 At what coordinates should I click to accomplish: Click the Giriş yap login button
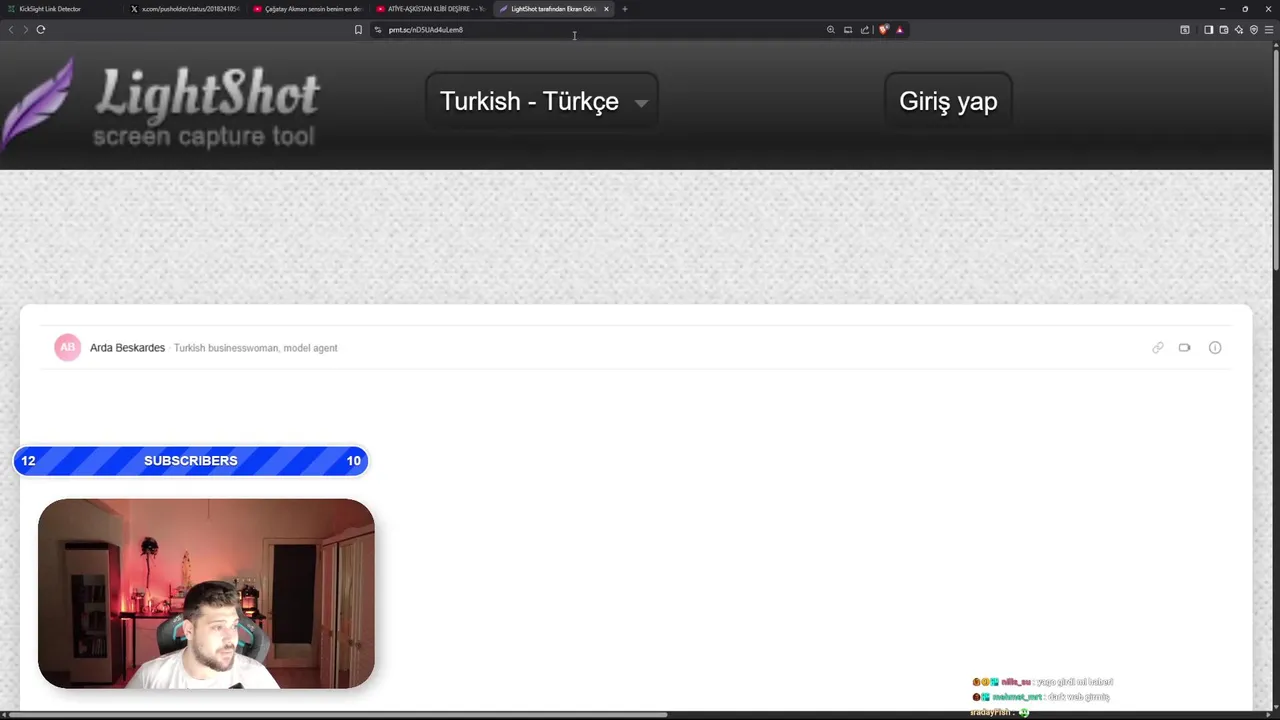point(948,101)
